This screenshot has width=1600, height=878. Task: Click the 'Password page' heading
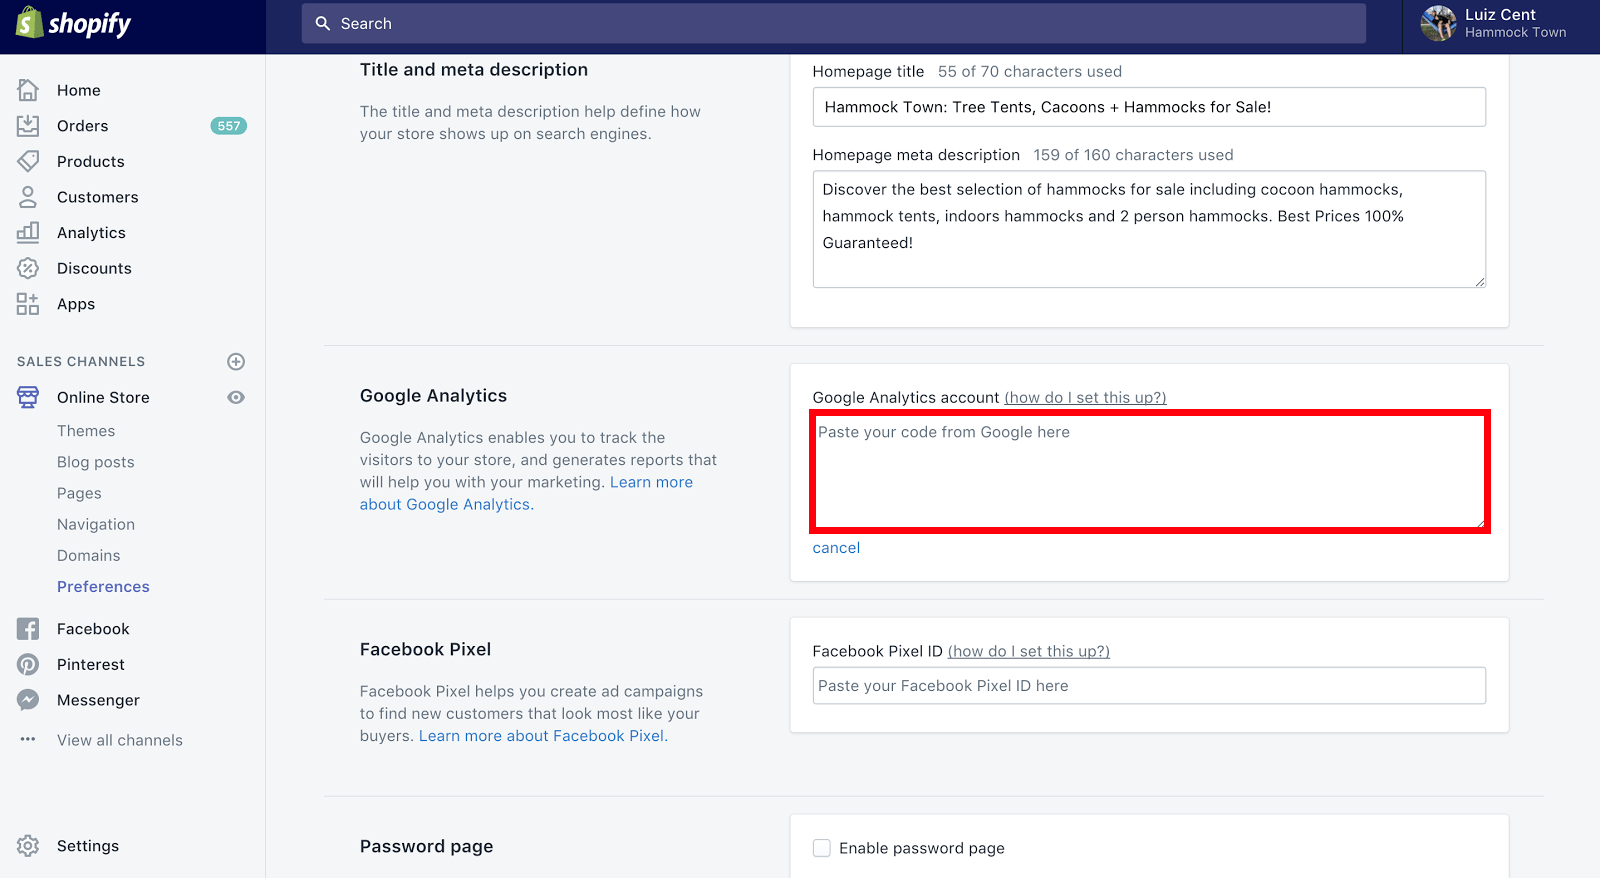click(427, 847)
